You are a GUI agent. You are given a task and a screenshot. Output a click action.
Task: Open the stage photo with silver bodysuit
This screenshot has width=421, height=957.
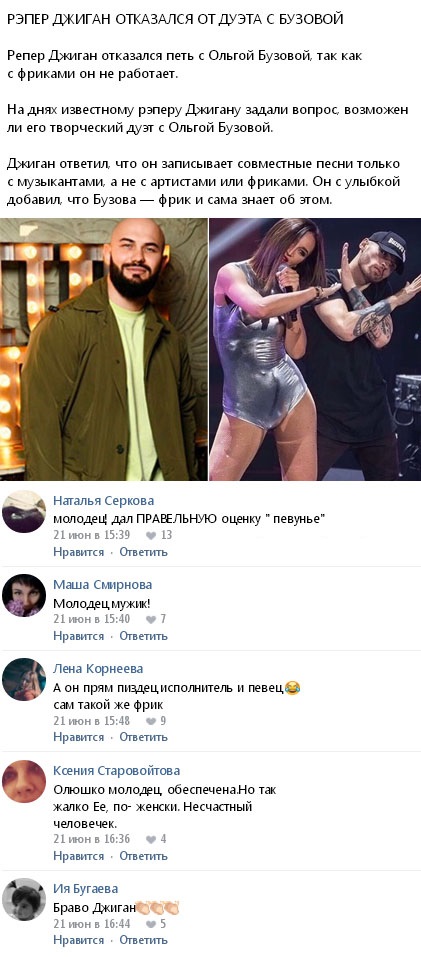[x=315, y=349]
